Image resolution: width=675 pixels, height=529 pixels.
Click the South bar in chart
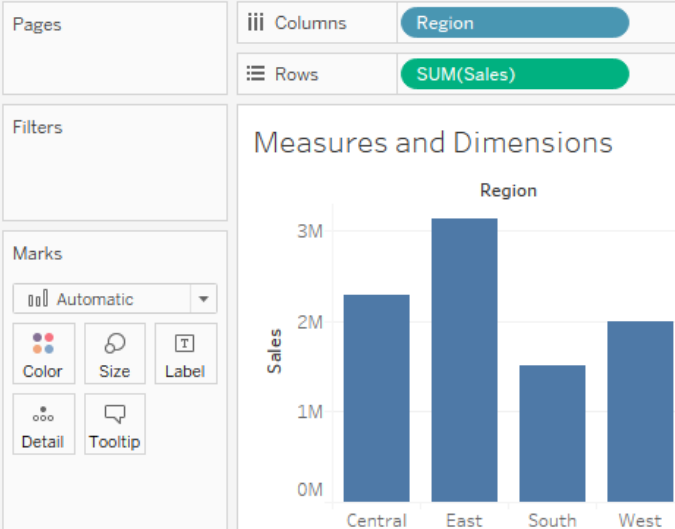pyautogui.click(x=552, y=433)
